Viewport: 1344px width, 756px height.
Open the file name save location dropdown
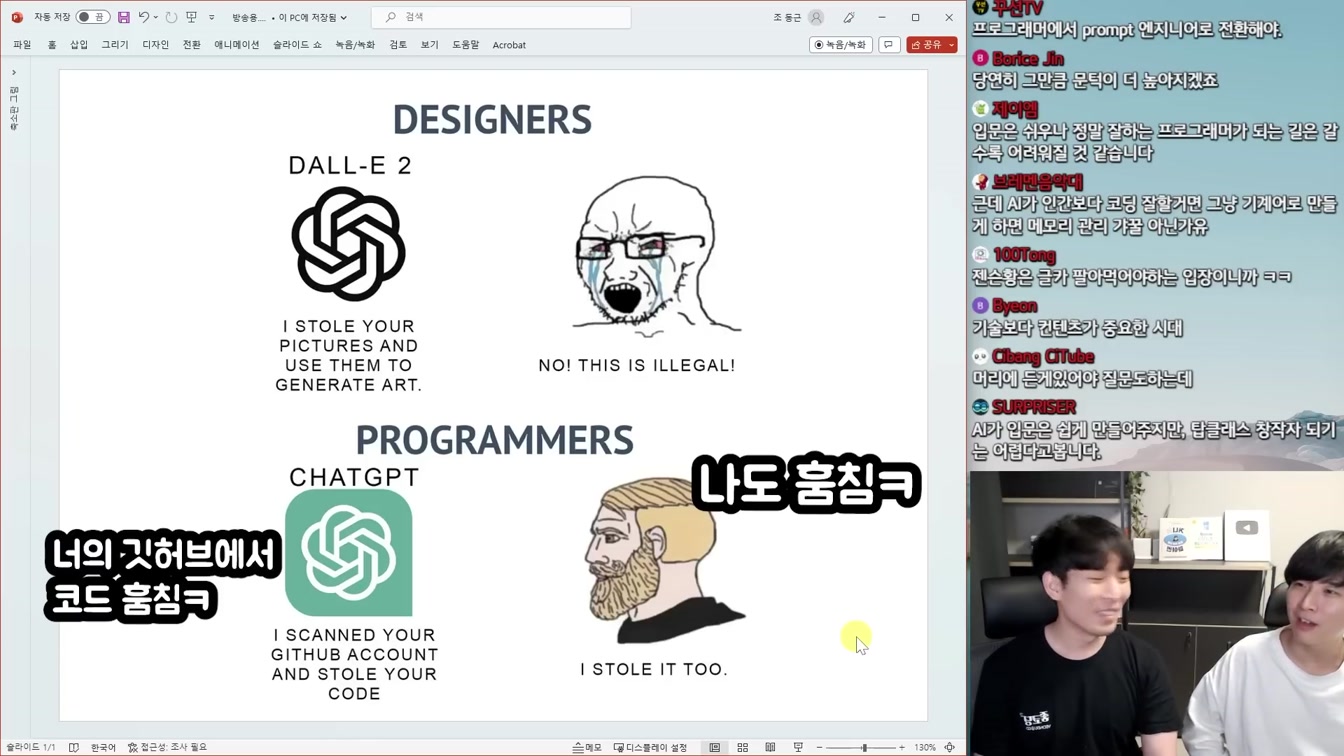pyautogui.click(x=343, y=17)
